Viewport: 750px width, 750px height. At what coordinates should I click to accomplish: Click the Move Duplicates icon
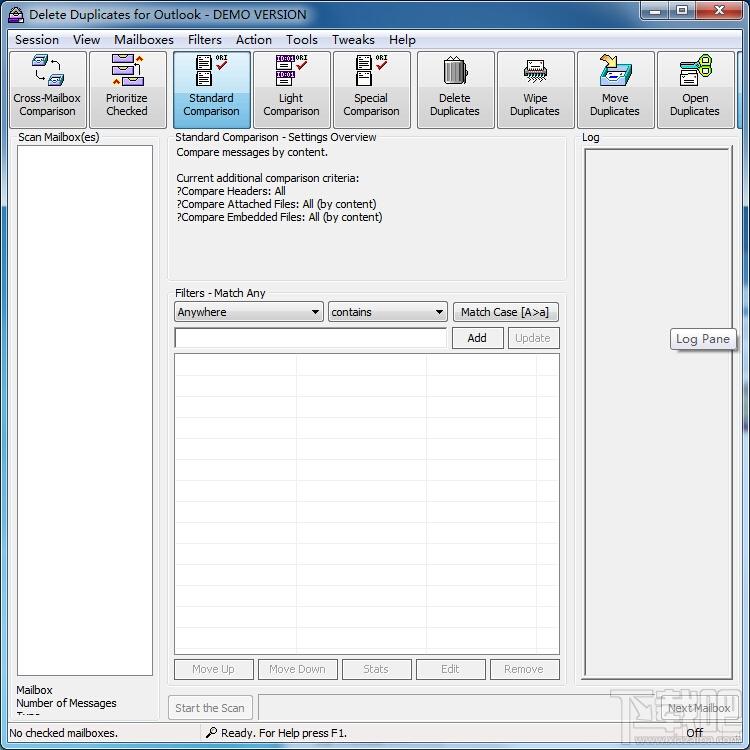[615, 90]
